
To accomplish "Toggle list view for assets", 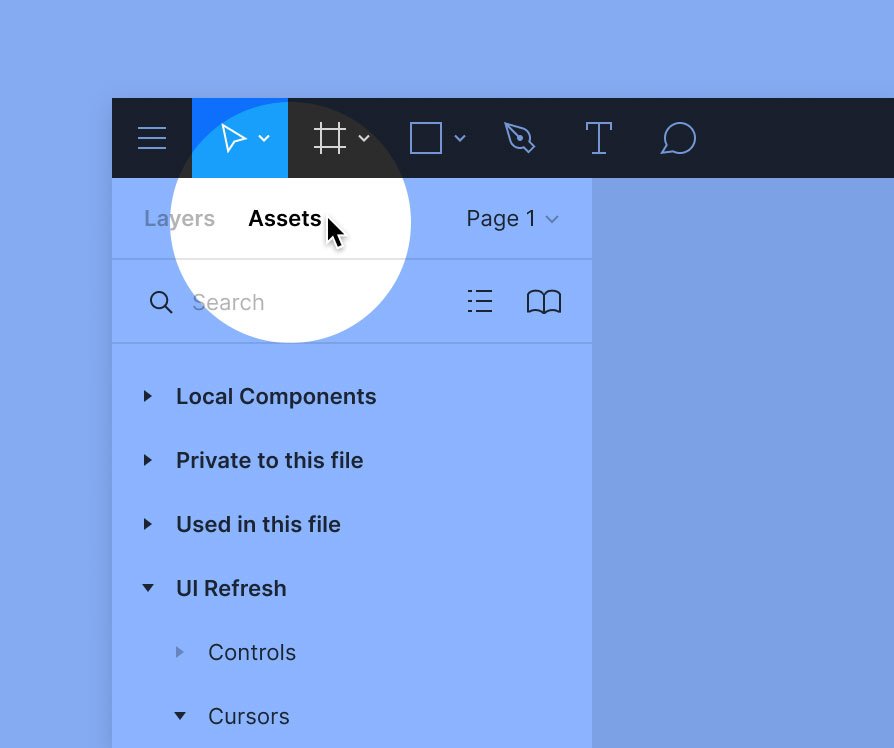I will point(480,302).
